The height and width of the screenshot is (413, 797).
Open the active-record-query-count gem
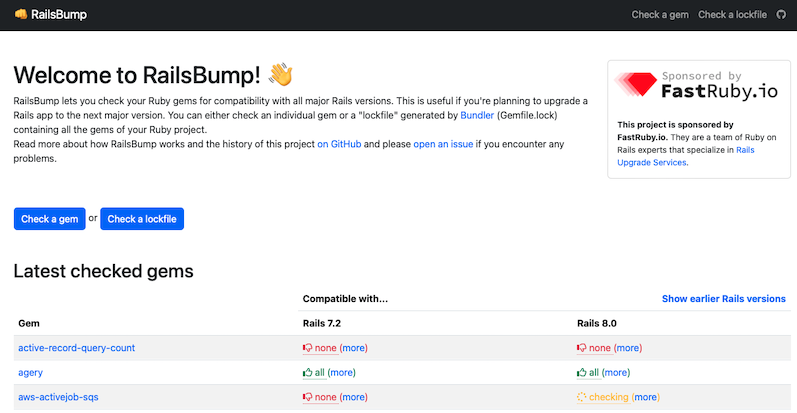point(77,348)
